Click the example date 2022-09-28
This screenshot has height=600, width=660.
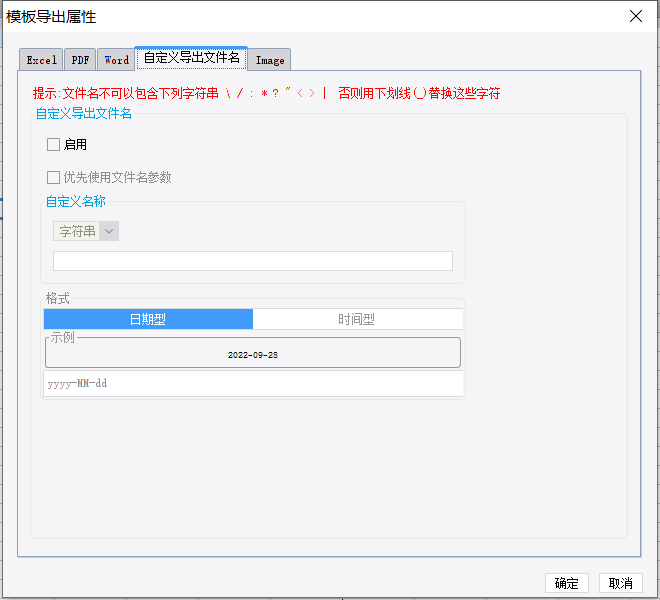[x=253, y=355]
